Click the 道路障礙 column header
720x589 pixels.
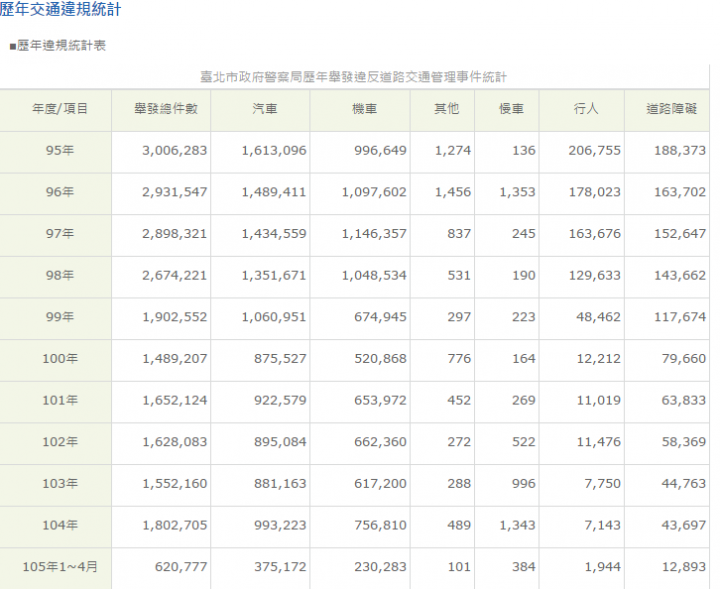[671, 109]
